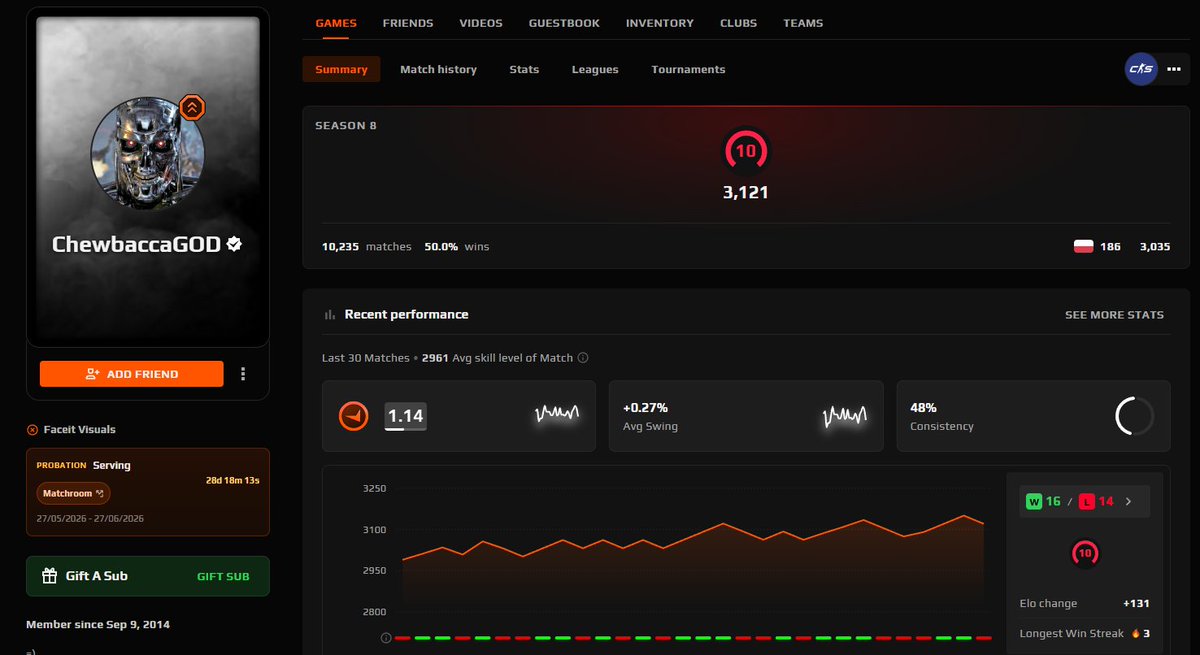1200x655 pixels.
Task: Click the Matchroom probation tag
Action: tap(74, 493)
